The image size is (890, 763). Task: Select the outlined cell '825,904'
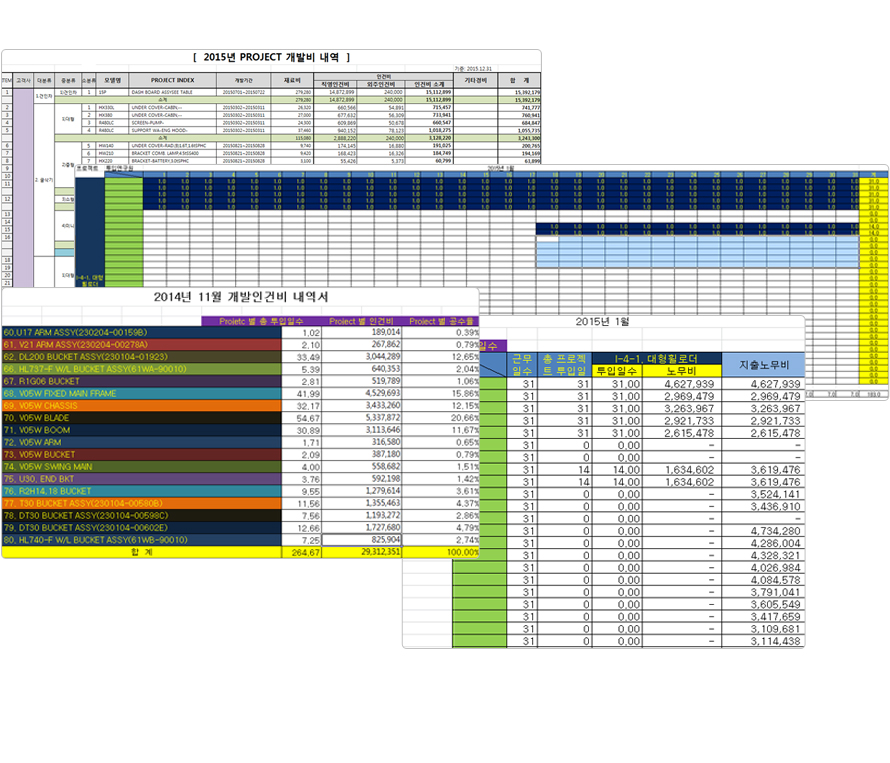[362, 540]
